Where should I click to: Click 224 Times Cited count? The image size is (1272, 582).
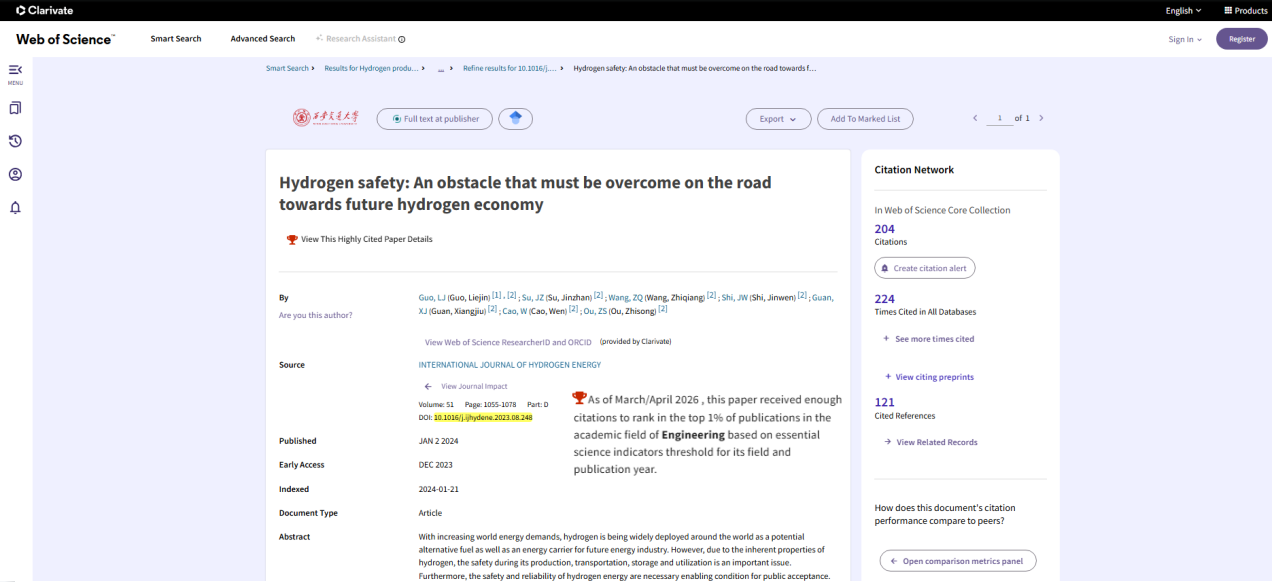[884, 299]
